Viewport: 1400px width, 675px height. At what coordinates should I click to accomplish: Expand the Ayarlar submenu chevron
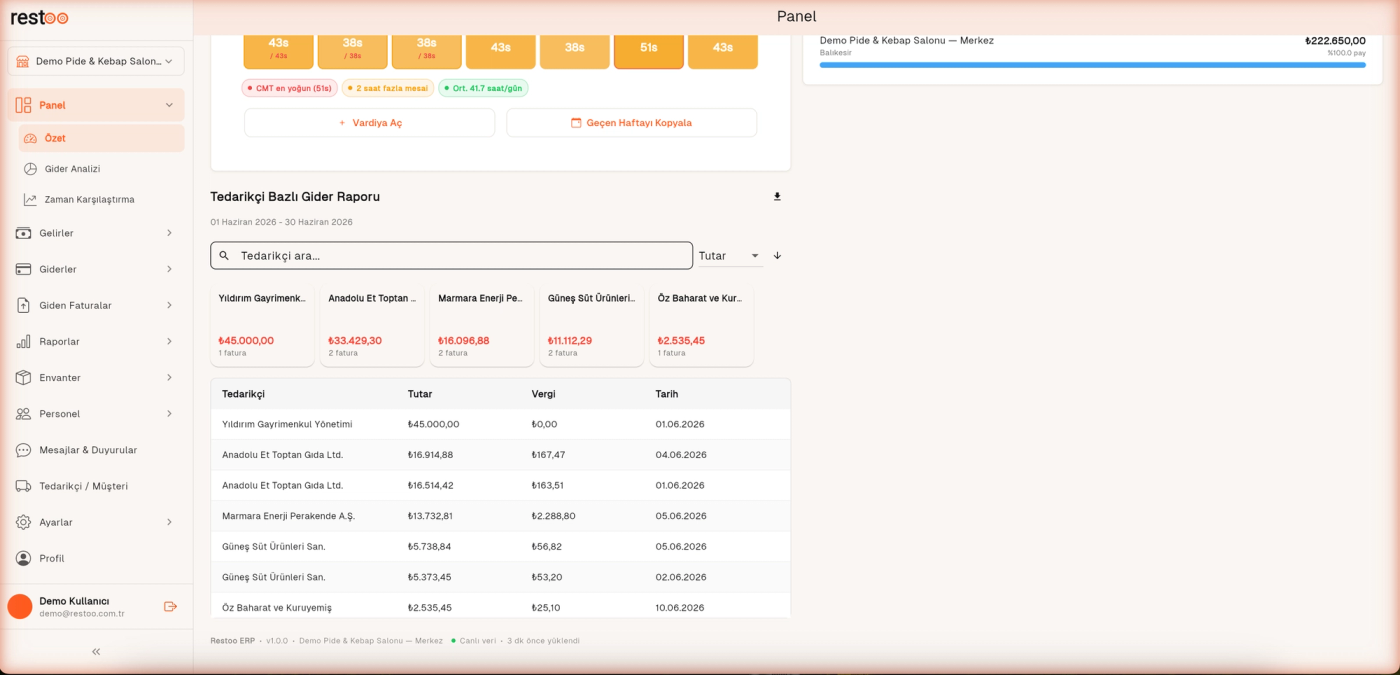[169, 522]
